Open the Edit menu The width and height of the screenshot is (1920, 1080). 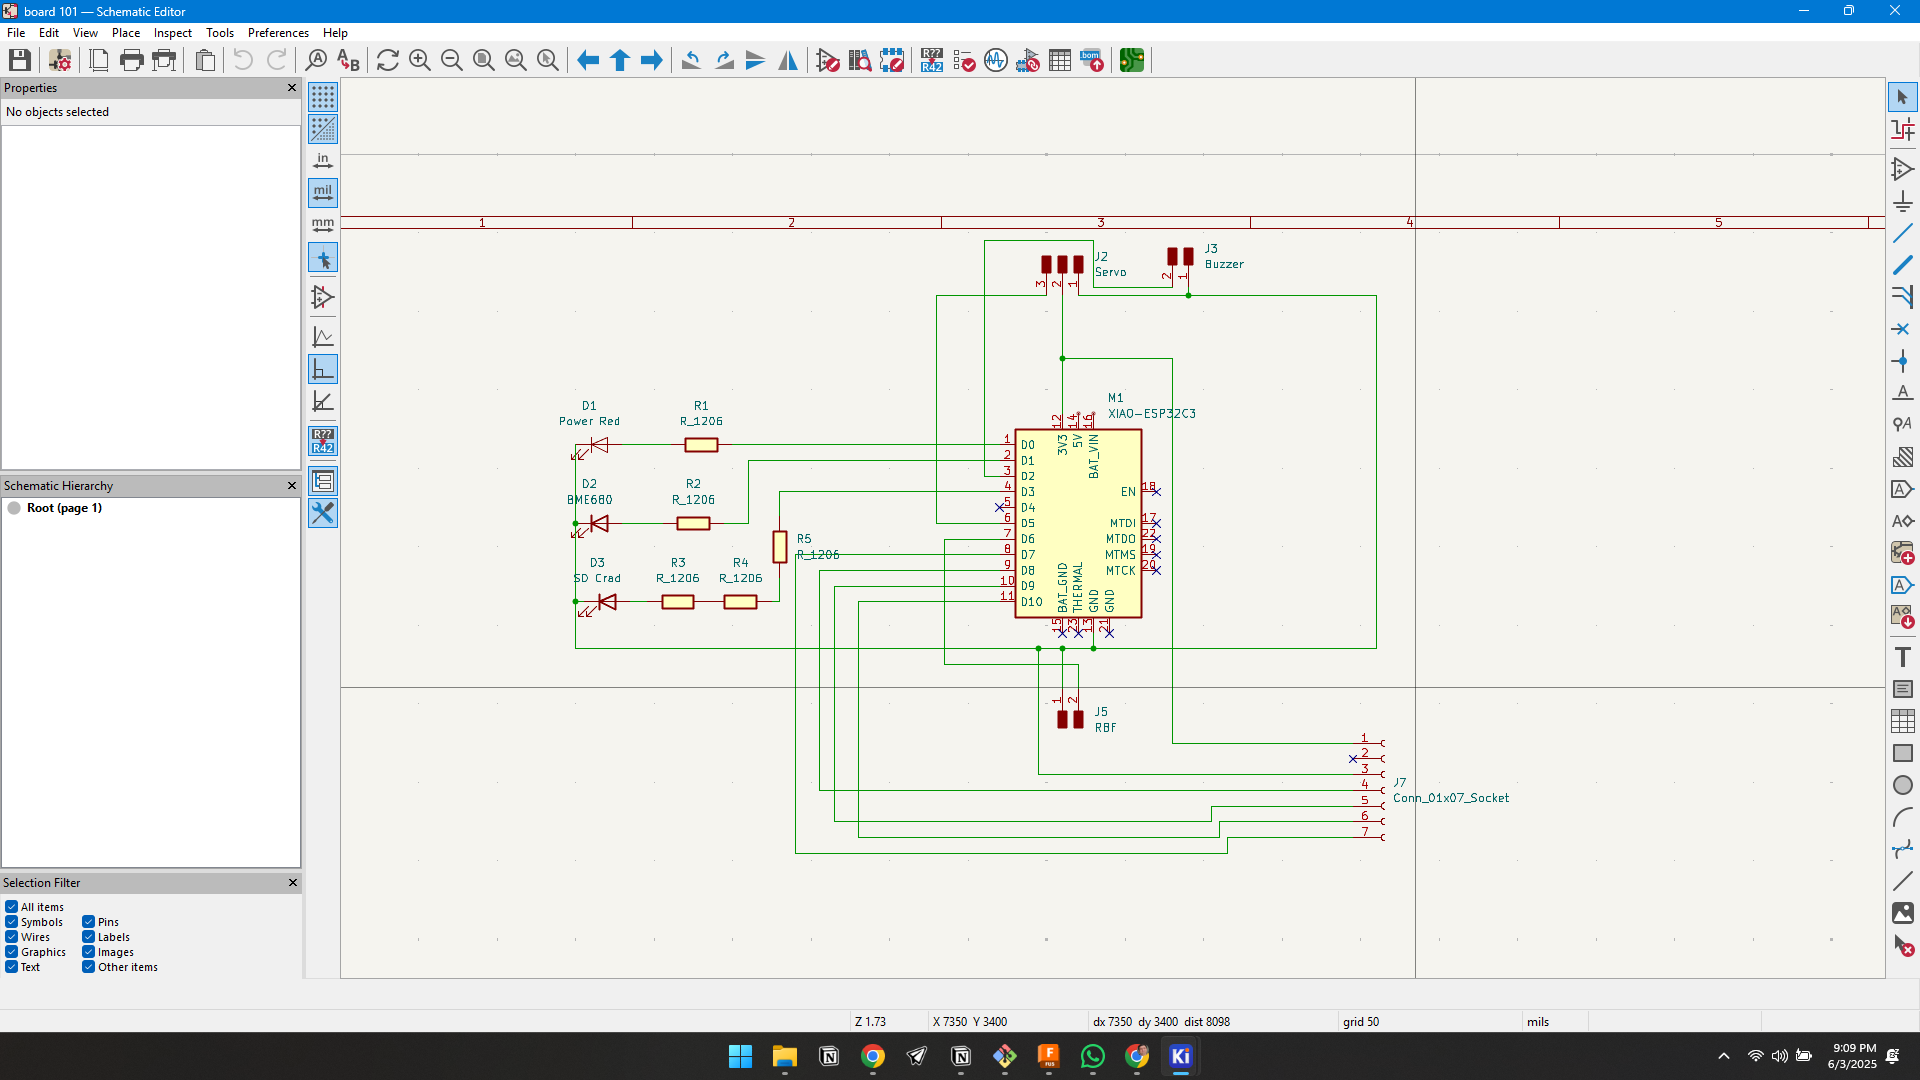(x=49, y=33)
